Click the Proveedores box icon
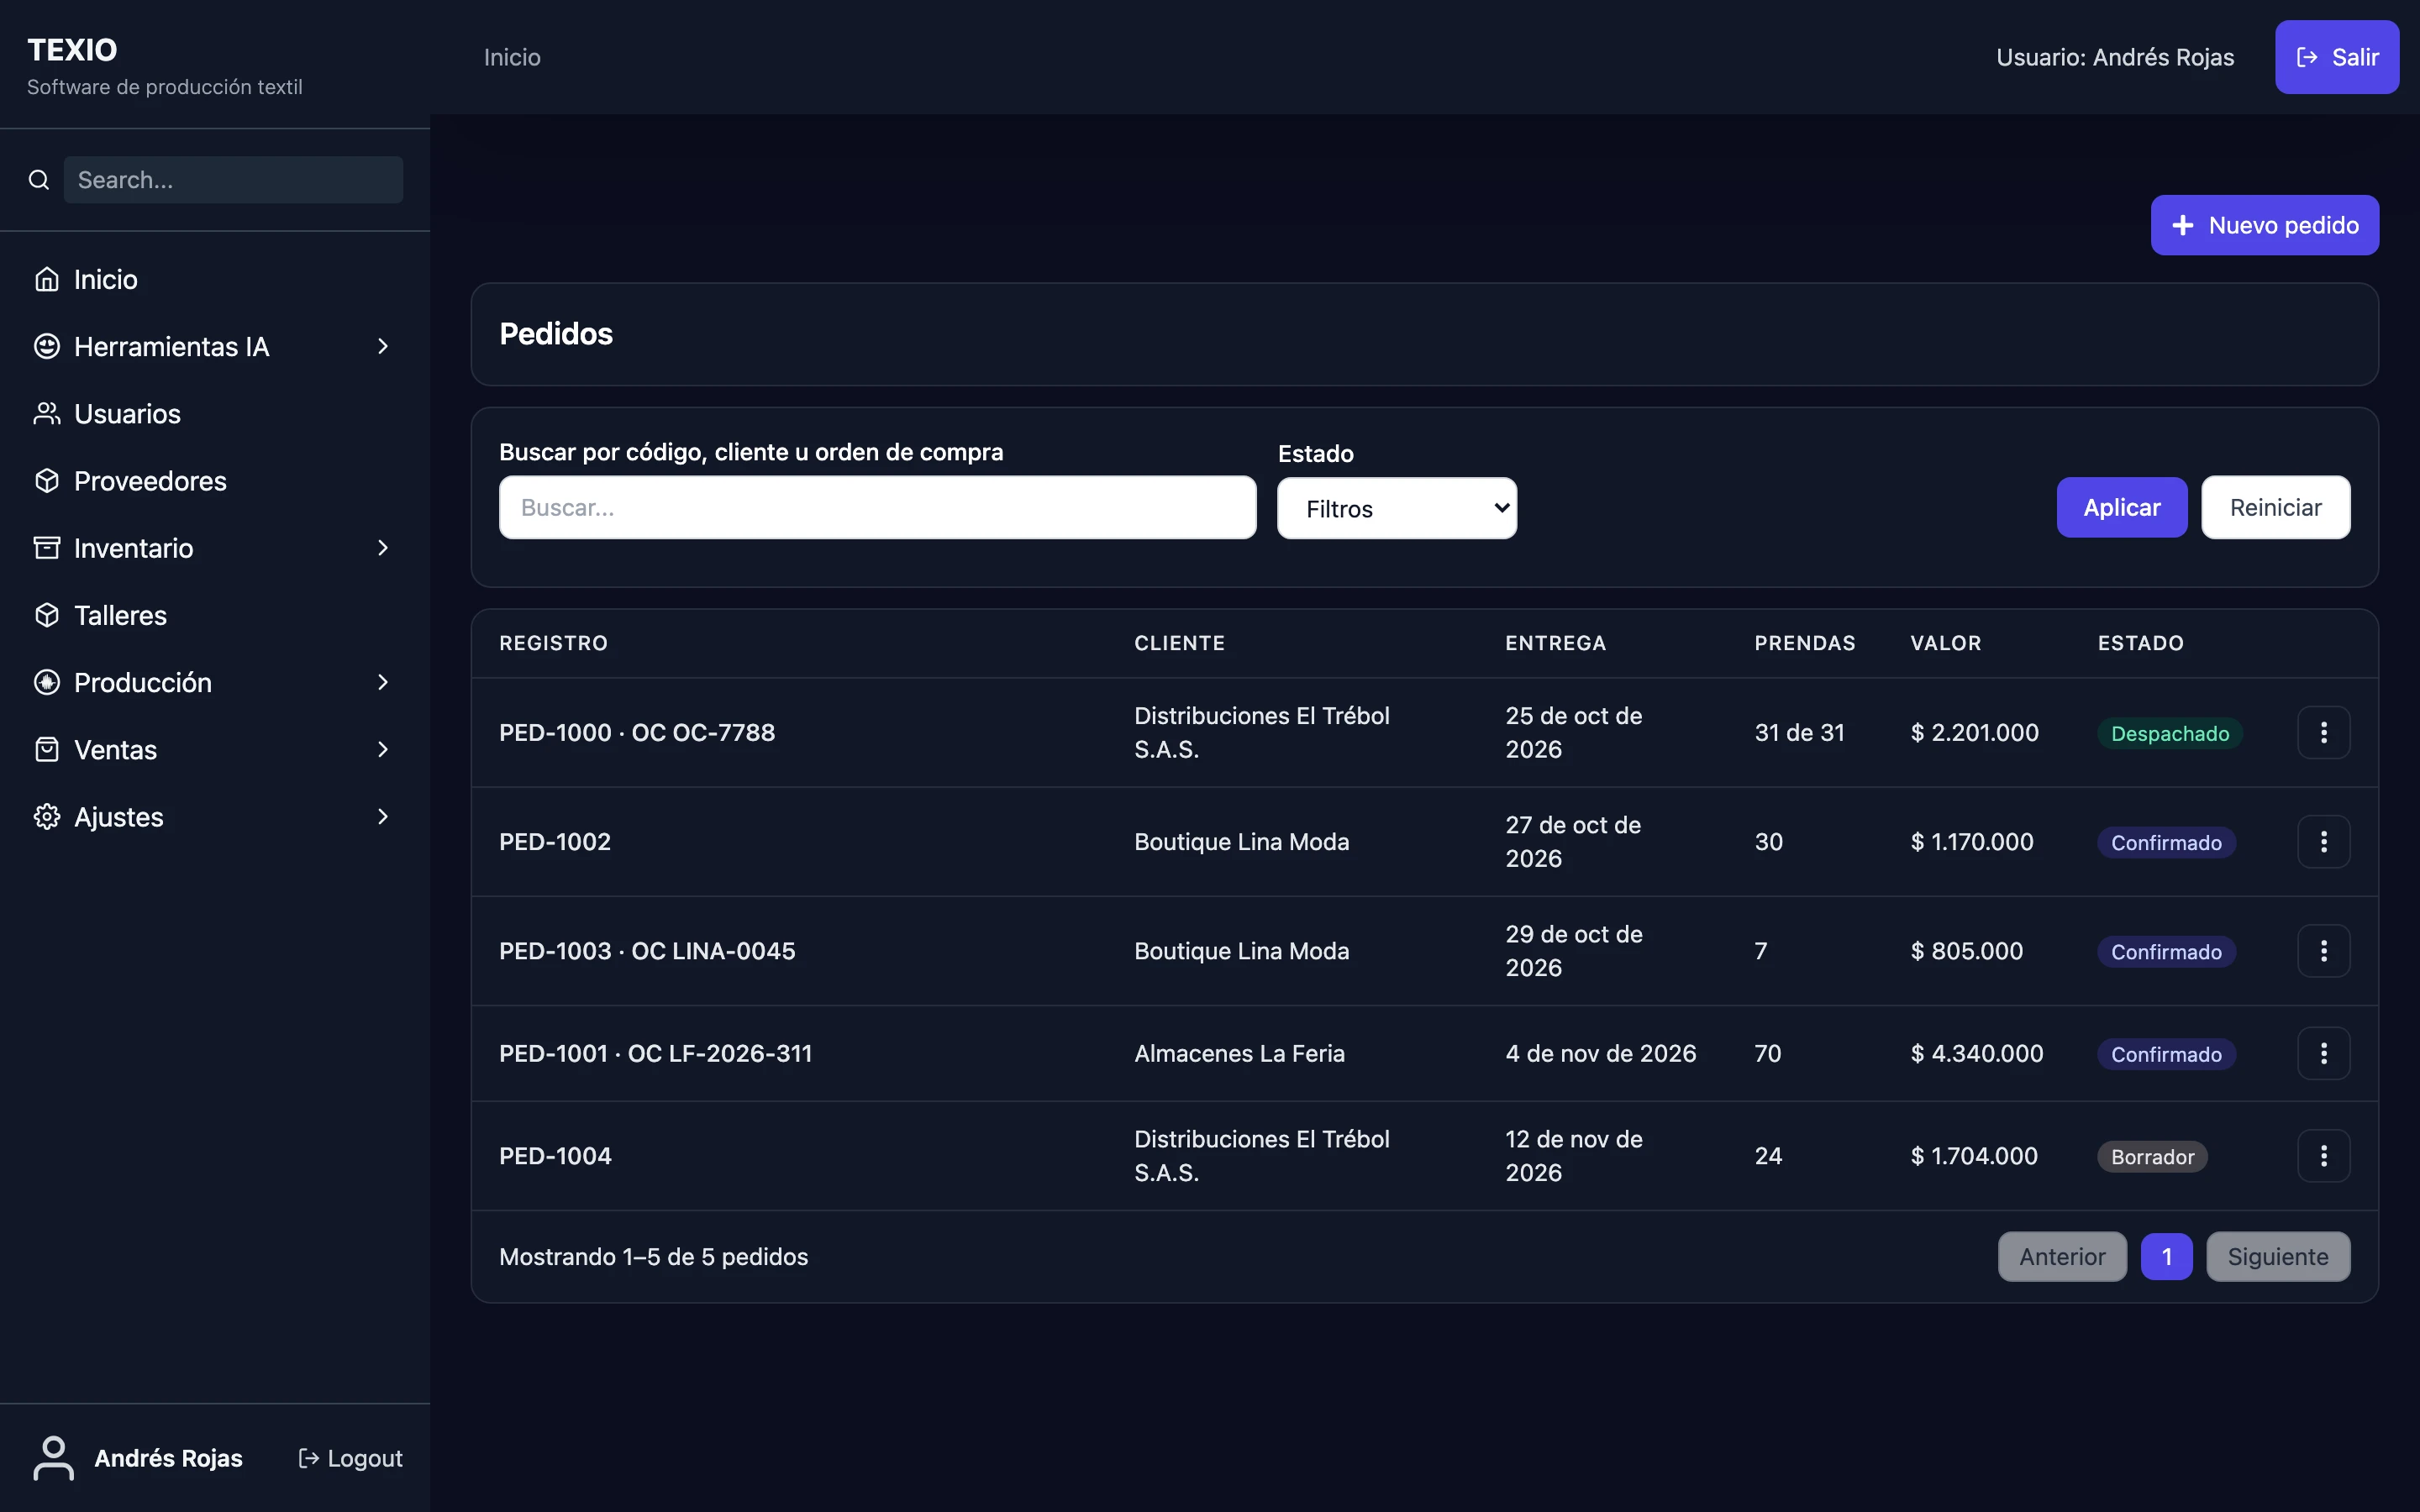Image resolution: width=2420 pixels, height=1512 pixels. pyautogui.click(x=47, y=480)
